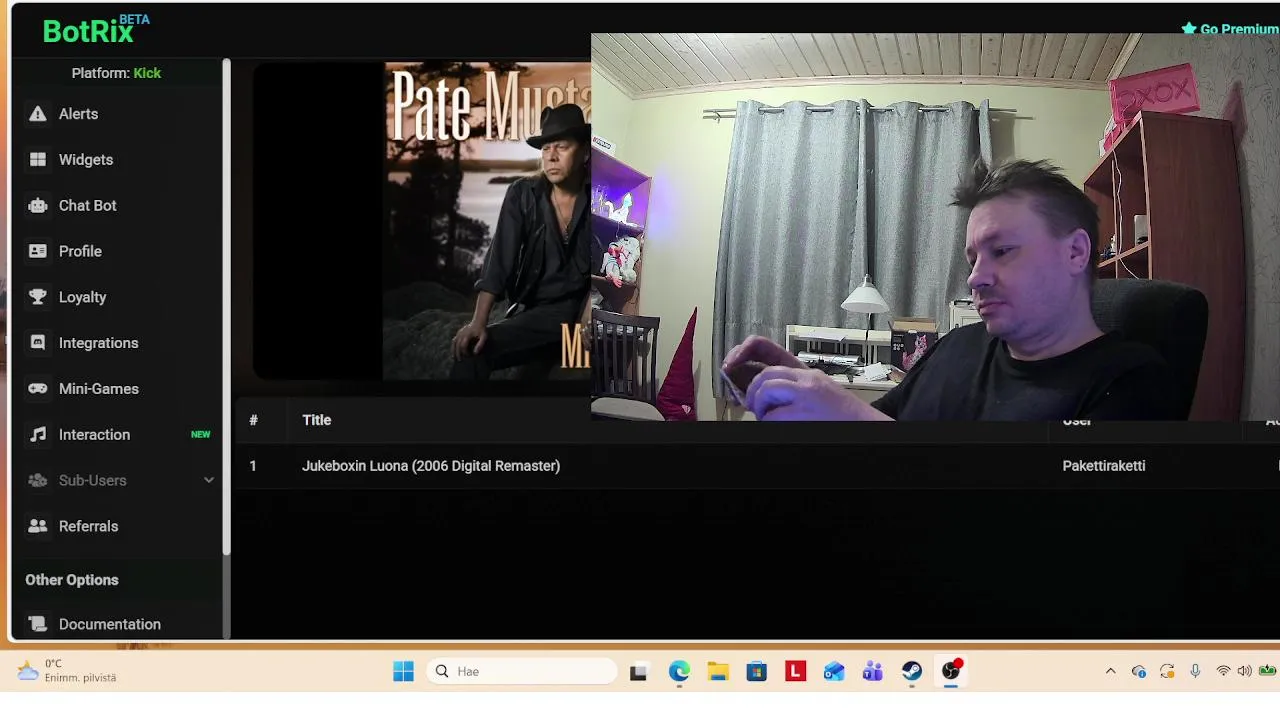Open the Alerts section icon

point(38,114)
